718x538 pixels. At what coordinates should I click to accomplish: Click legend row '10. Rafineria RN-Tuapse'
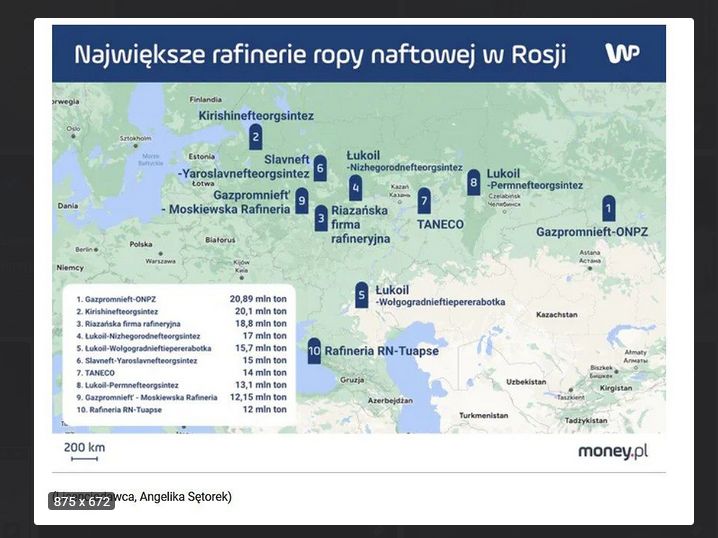coord(181,410)
